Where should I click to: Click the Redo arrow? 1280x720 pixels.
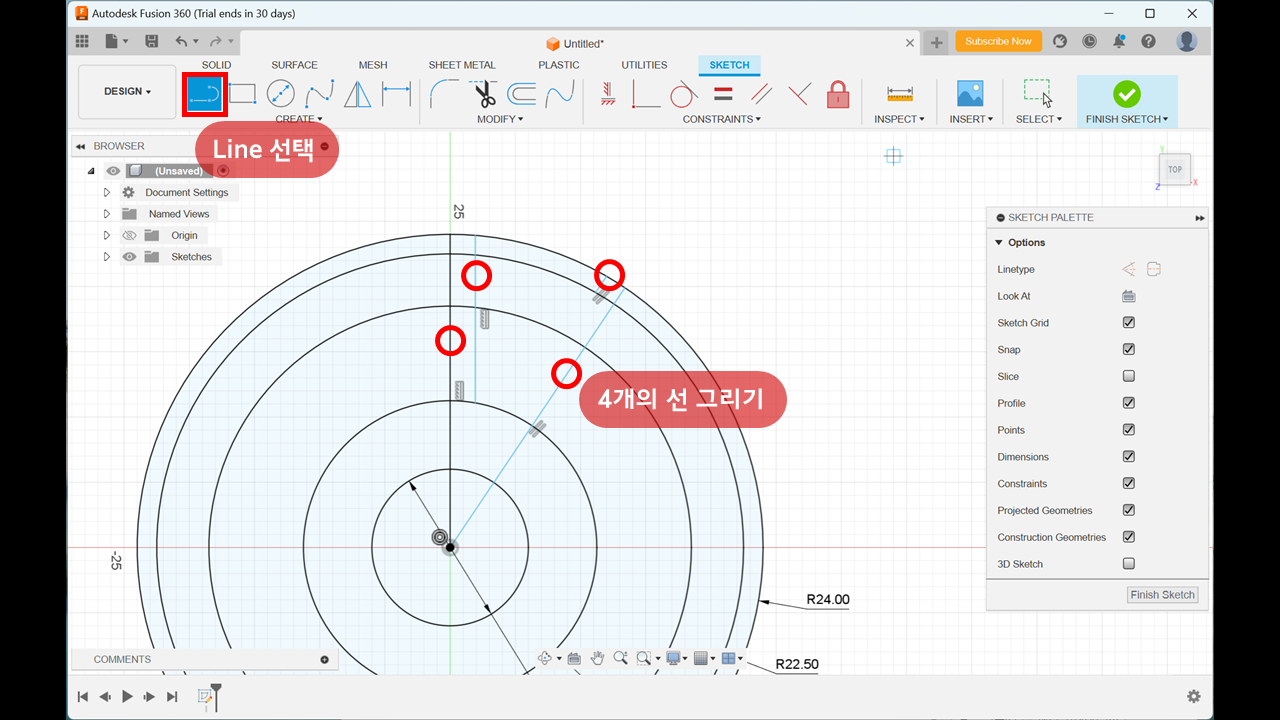215,41
